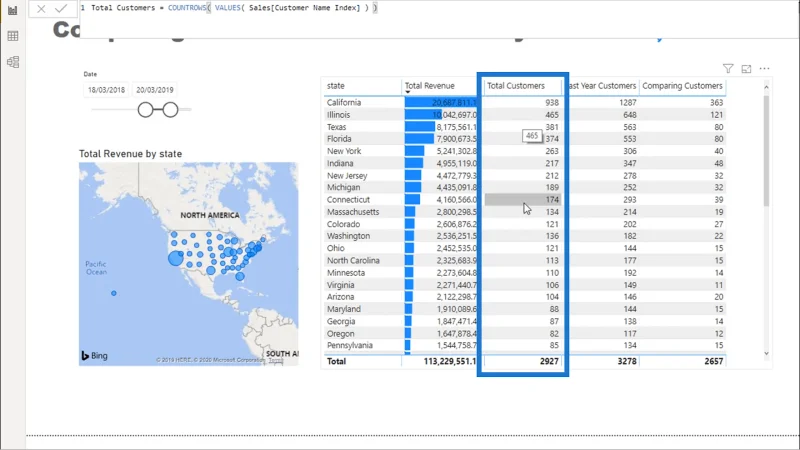Select the New York row

525,151
